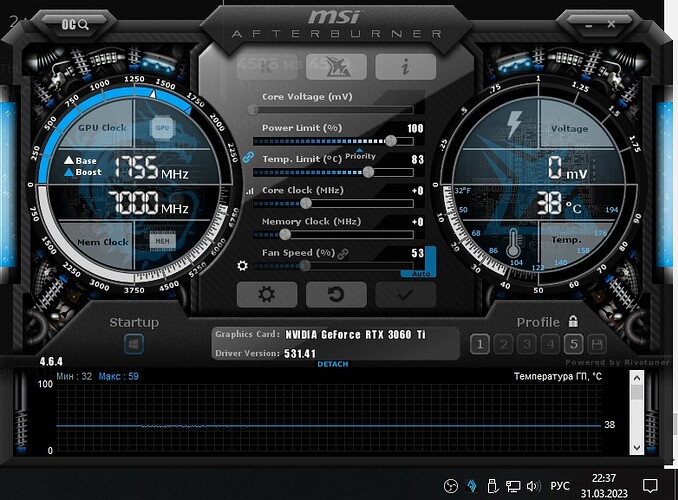The width and height of the screenshot is (678, 500).
Task: Toggle the Windows Startup button
Action: point(134,344)
